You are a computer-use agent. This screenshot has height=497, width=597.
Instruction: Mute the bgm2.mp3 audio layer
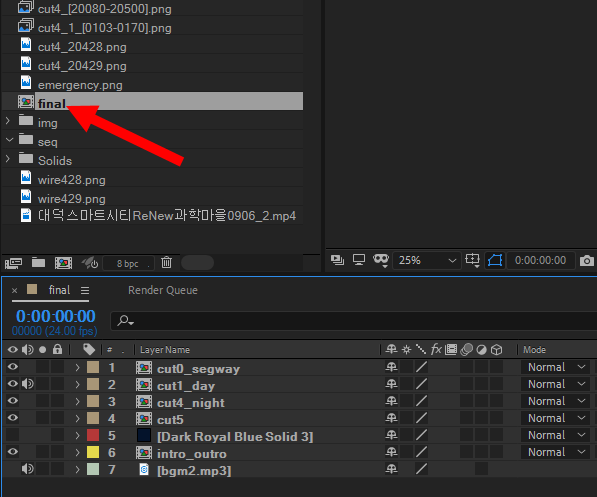point(27,469)
